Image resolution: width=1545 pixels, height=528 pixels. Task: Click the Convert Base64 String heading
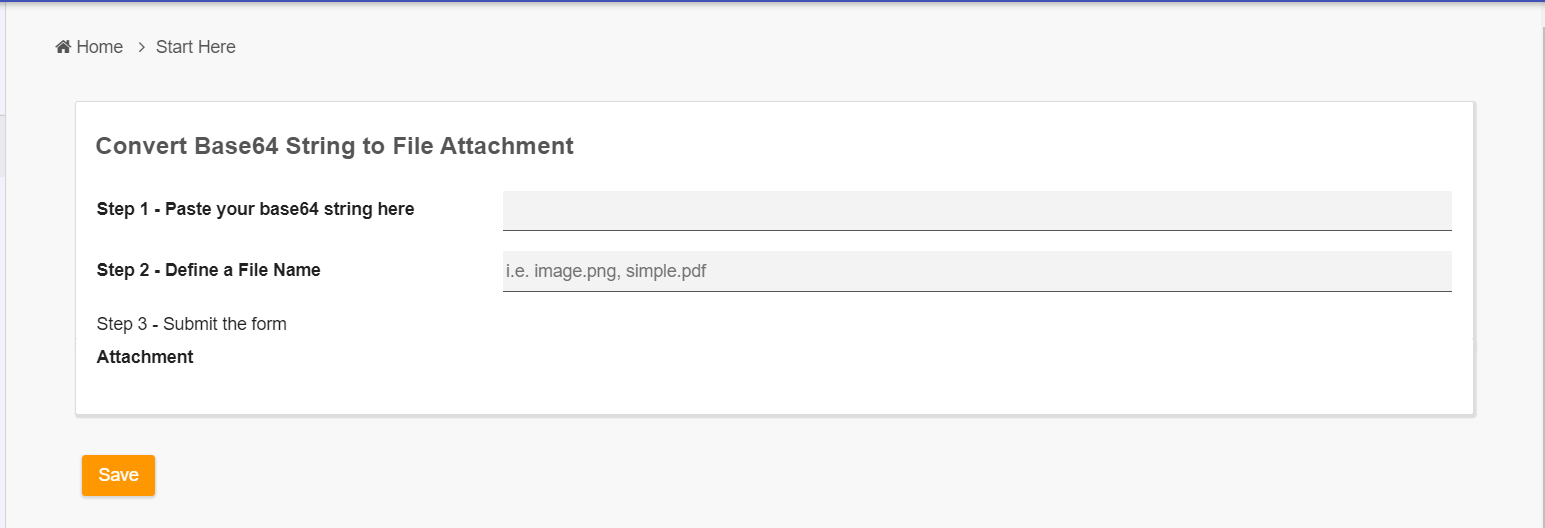pyautogui.click(x=334, y=146)
